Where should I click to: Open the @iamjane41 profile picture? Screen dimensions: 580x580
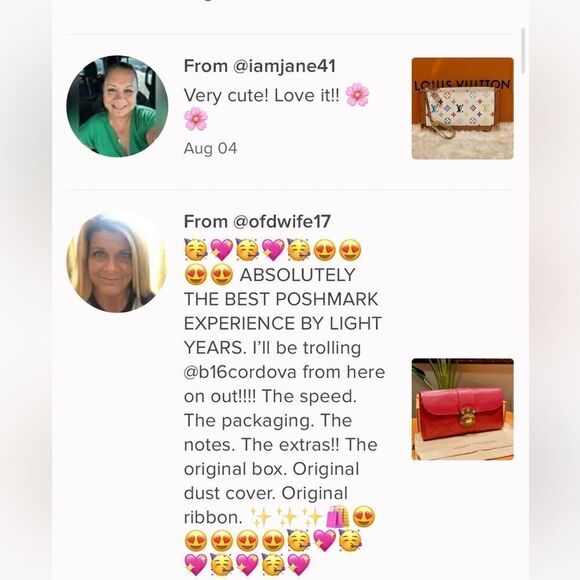(117, 106)
